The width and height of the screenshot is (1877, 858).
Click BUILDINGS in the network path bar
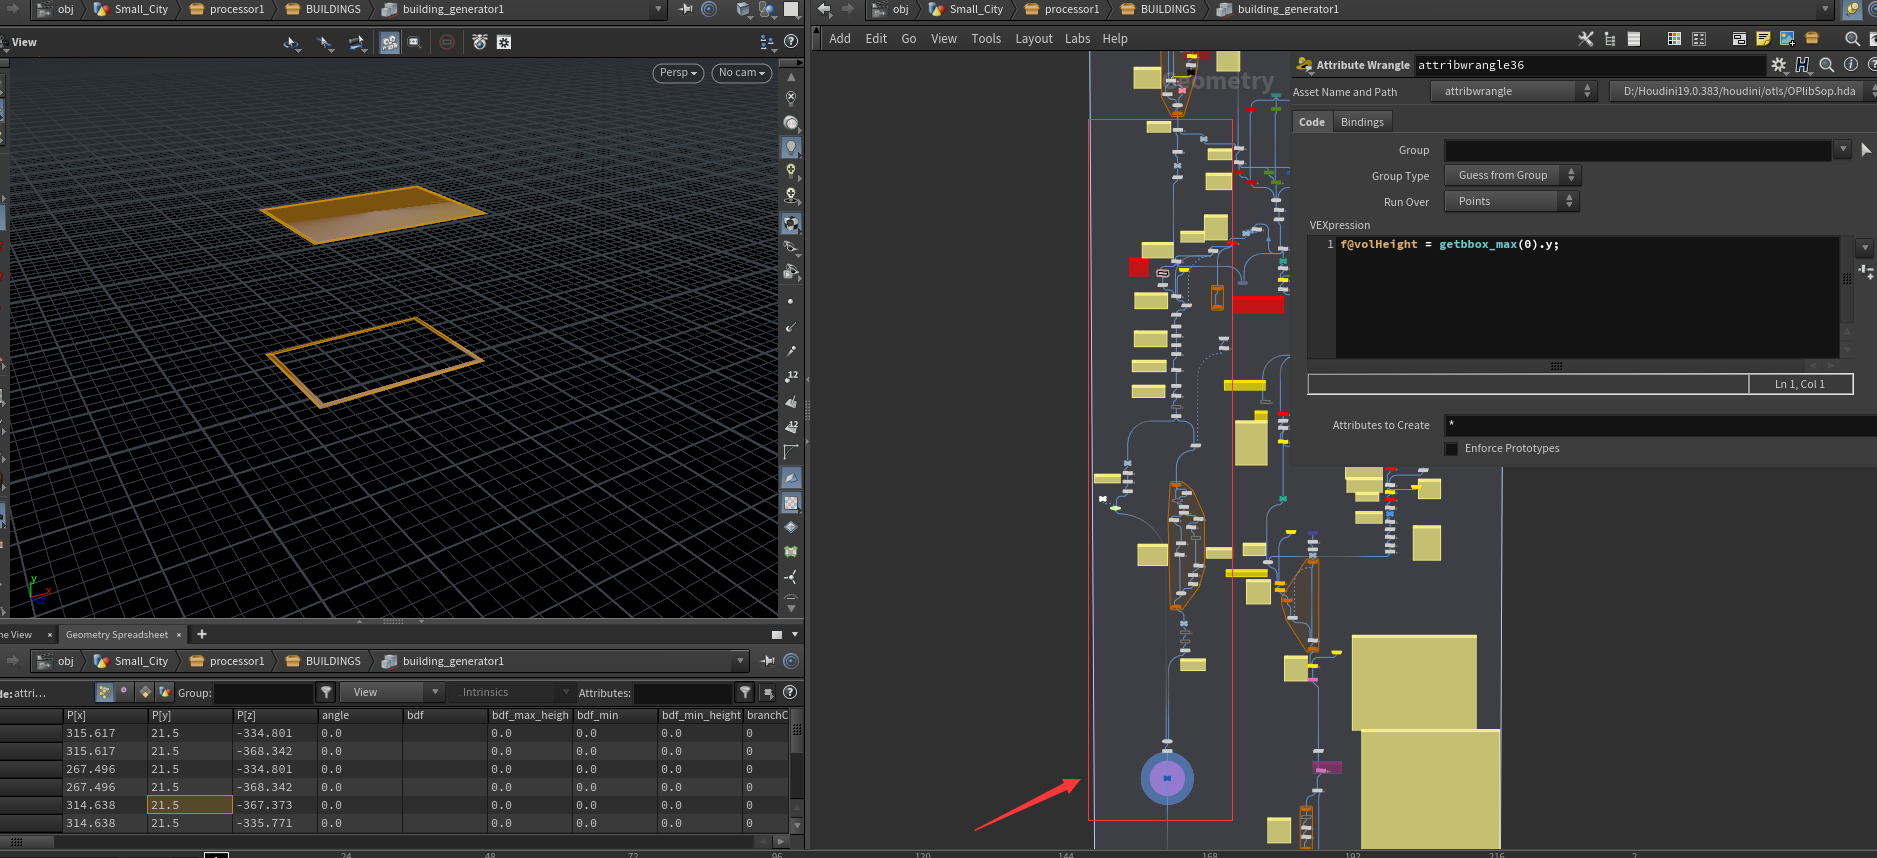click(1167, 9)
